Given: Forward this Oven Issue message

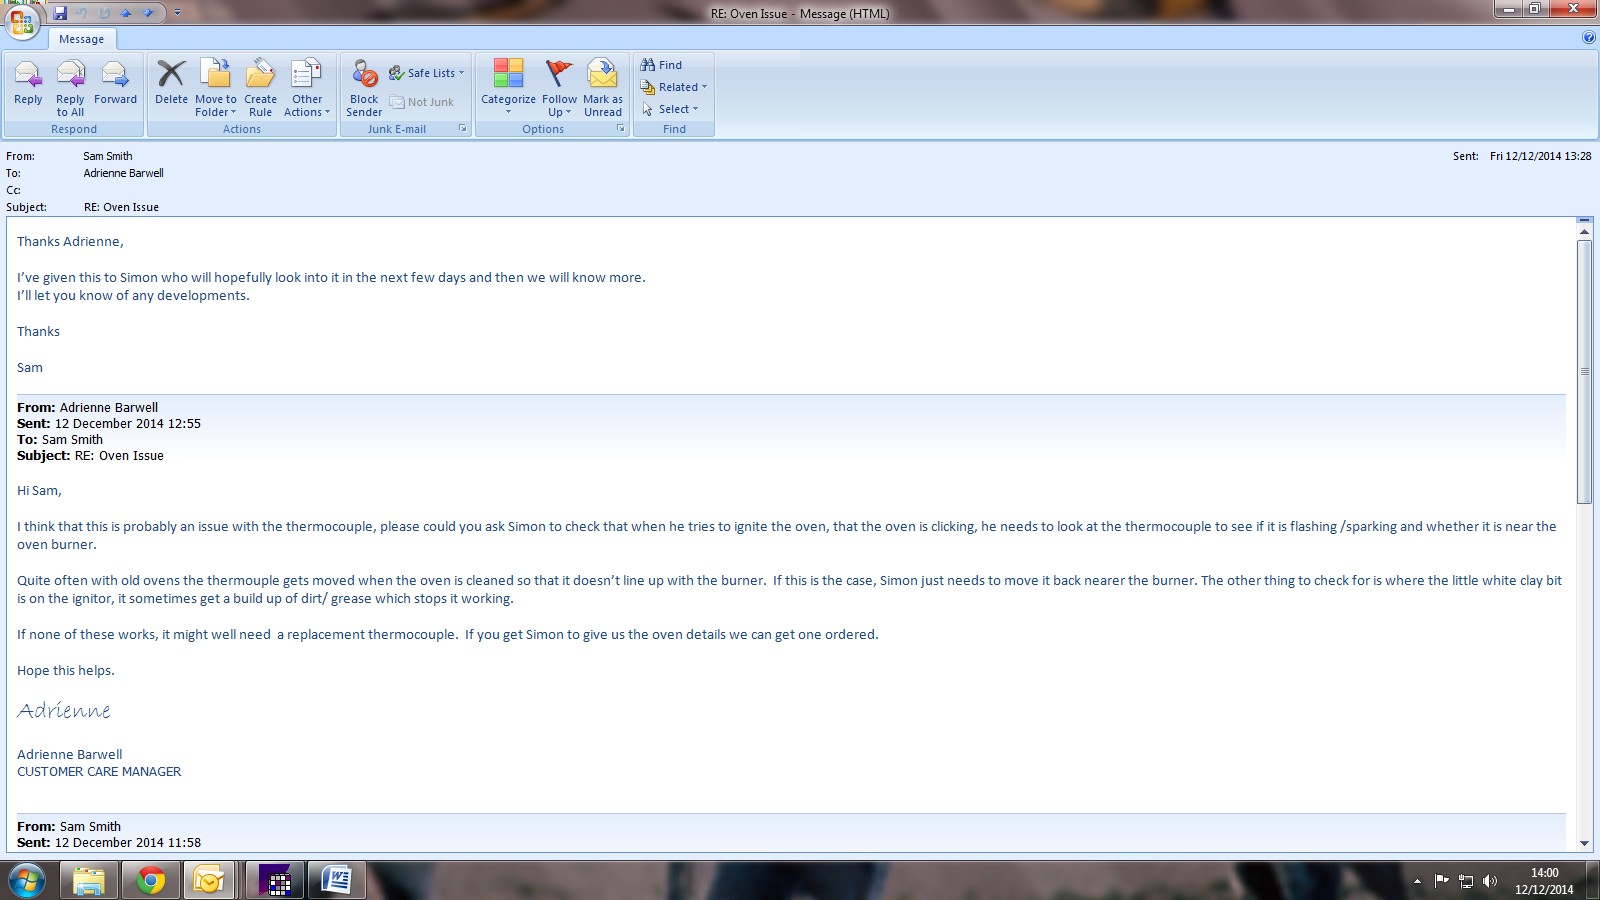Looking at the screenshot, I should point(115,83).
